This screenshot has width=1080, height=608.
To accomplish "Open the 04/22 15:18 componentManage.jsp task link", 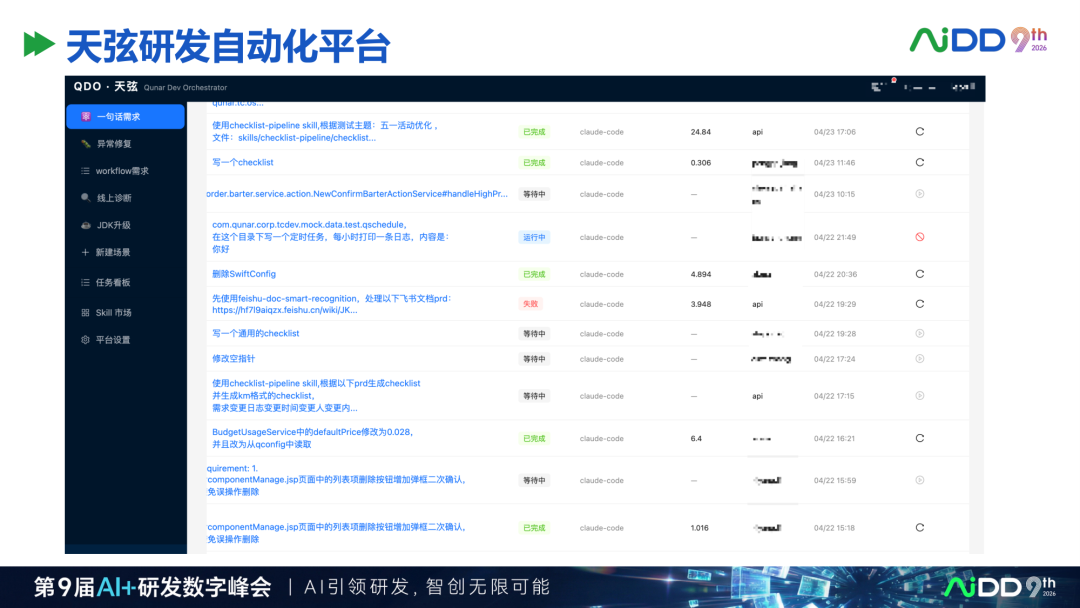I will coord(337,533).
